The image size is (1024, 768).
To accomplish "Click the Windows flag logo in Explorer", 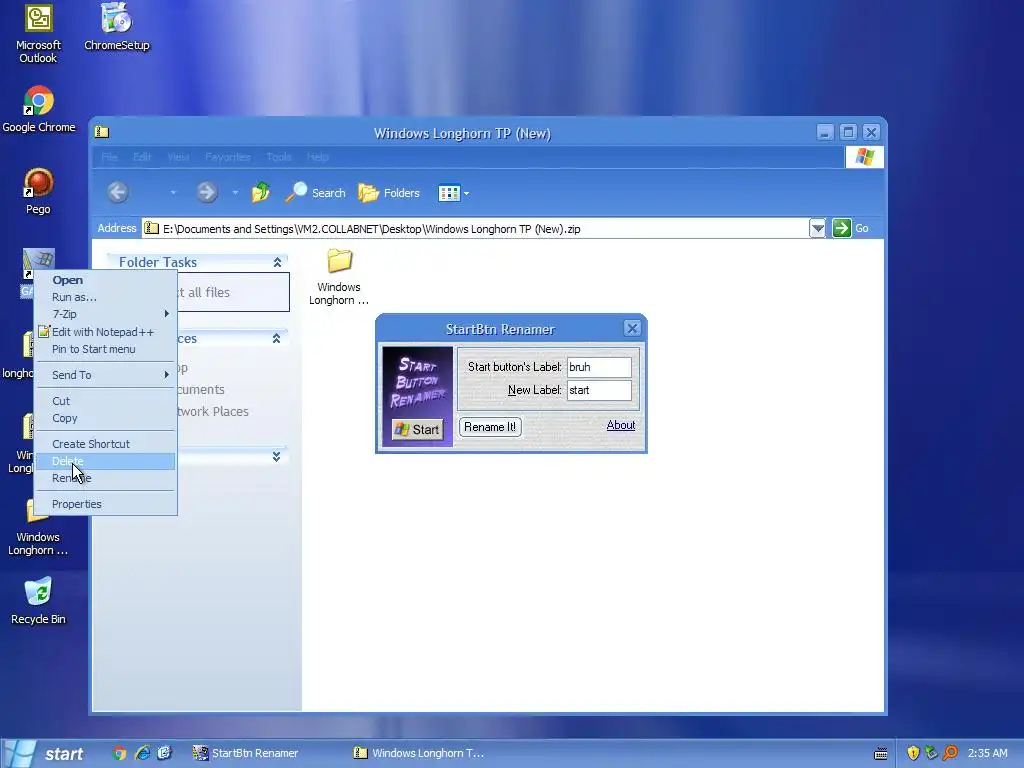I will coord(865,157).
